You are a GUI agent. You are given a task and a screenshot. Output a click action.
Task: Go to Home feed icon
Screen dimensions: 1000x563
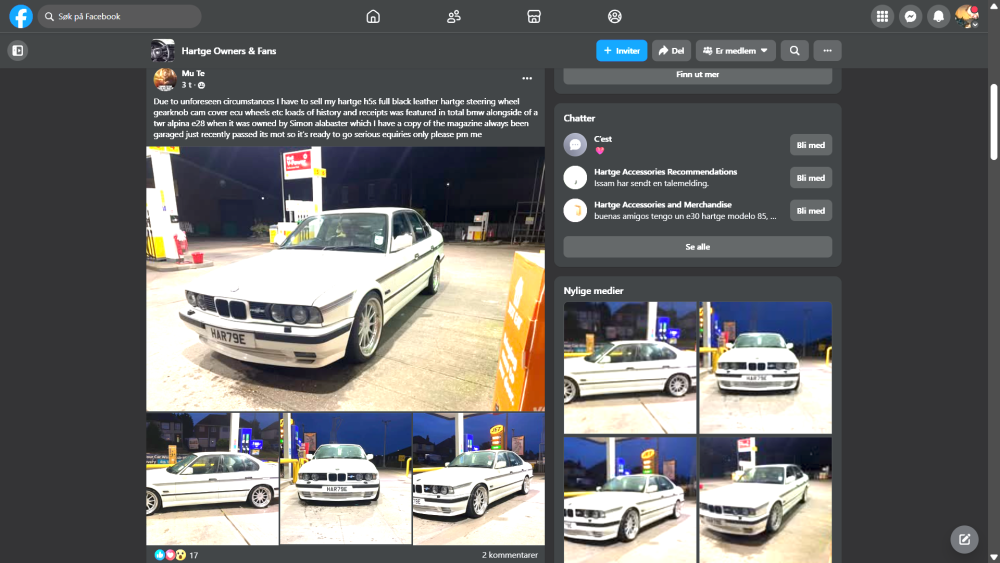373,16
